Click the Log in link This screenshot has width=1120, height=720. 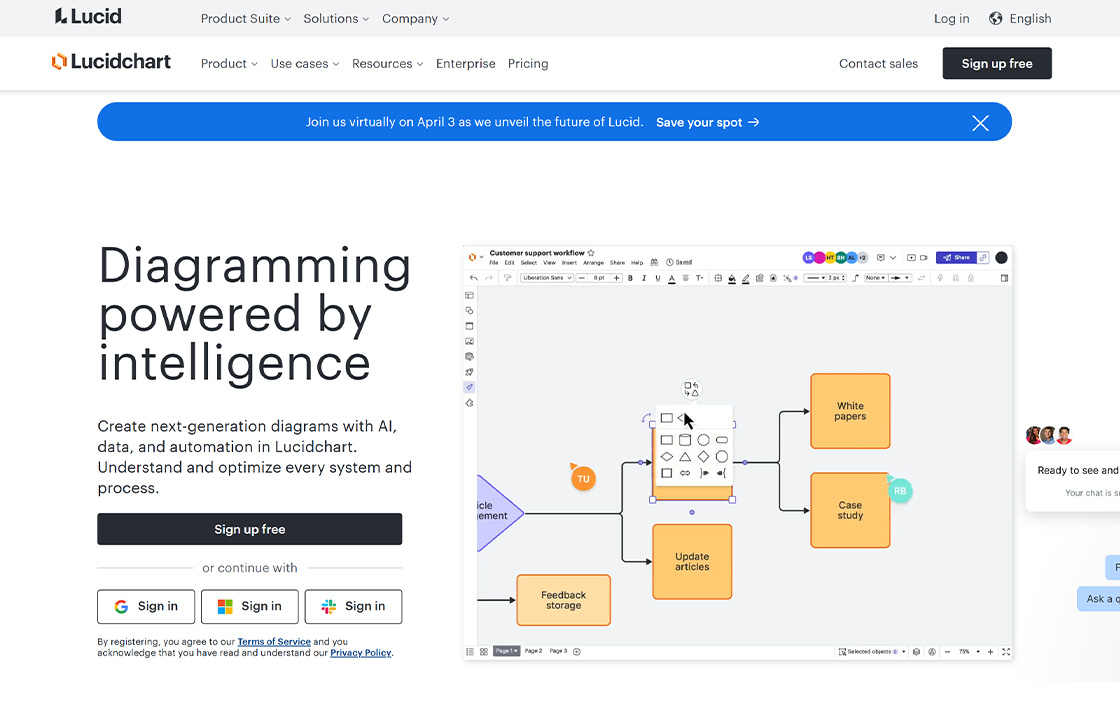(951, 19)
